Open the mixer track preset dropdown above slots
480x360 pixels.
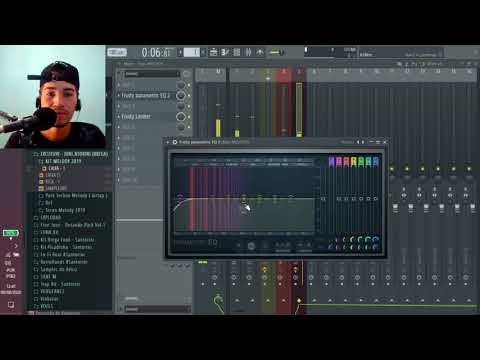[152, 74]
